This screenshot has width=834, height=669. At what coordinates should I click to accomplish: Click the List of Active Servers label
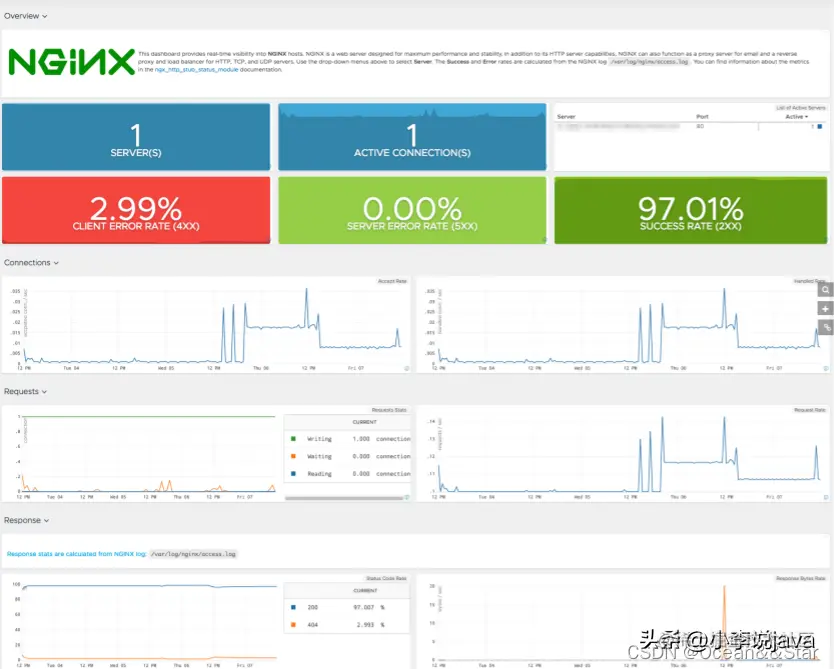point(800,108)
